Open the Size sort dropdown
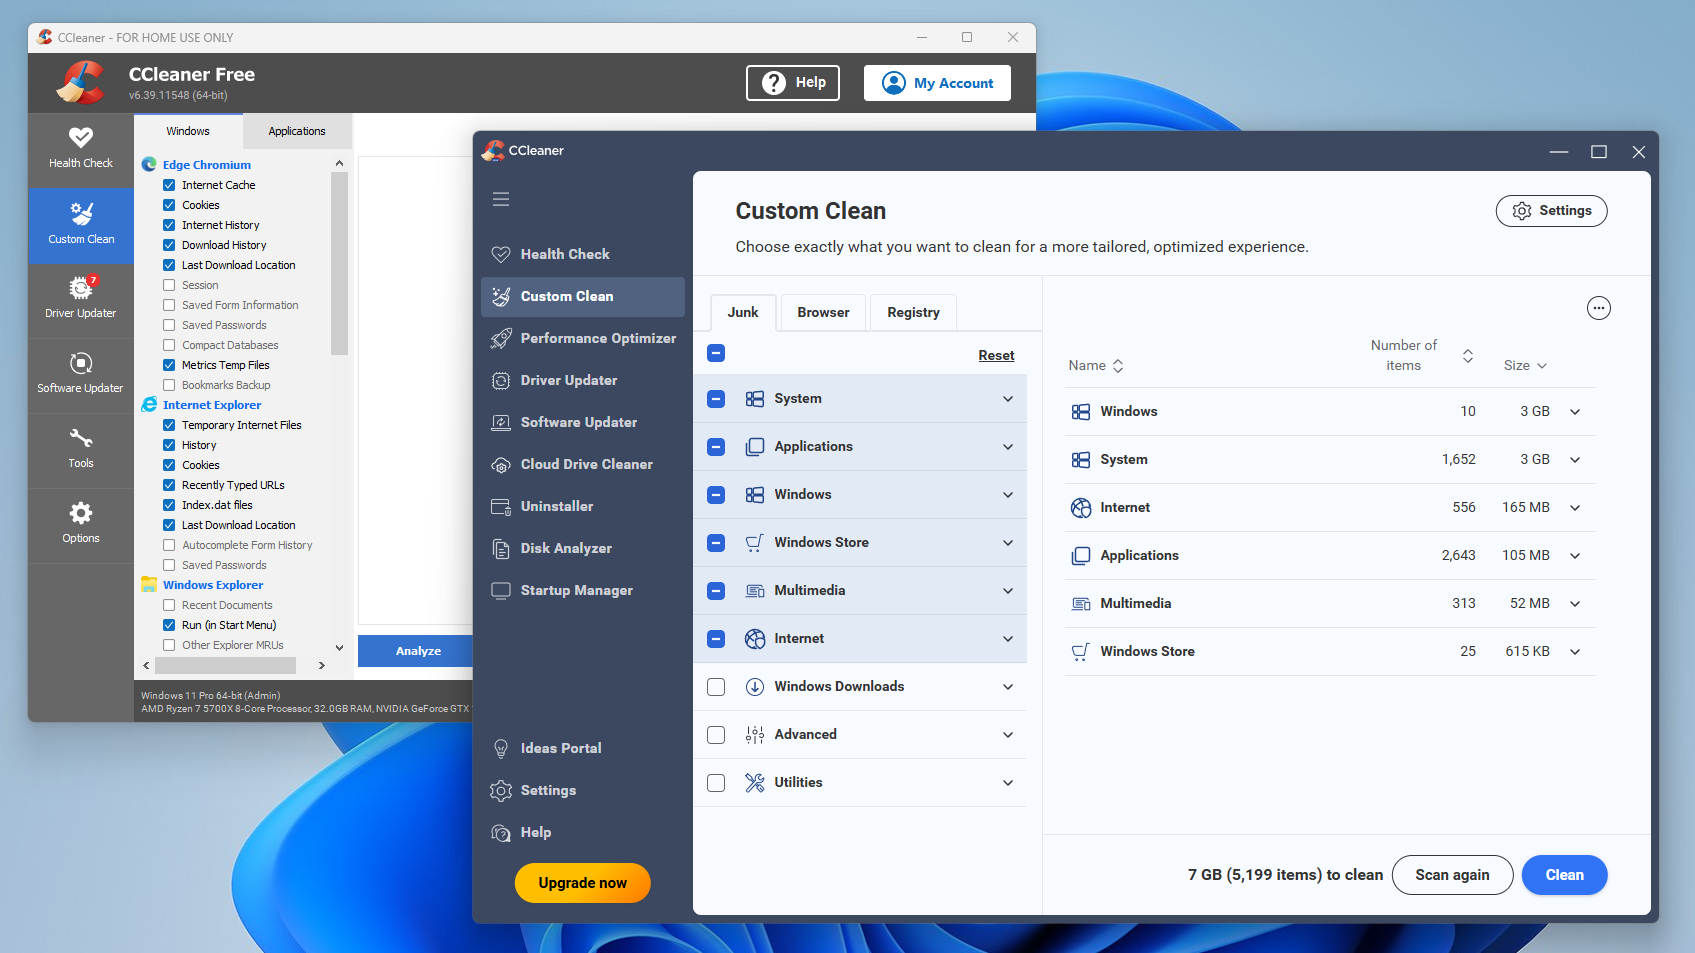Screen dimensions: 1695x953 [x=1526, y=366]
